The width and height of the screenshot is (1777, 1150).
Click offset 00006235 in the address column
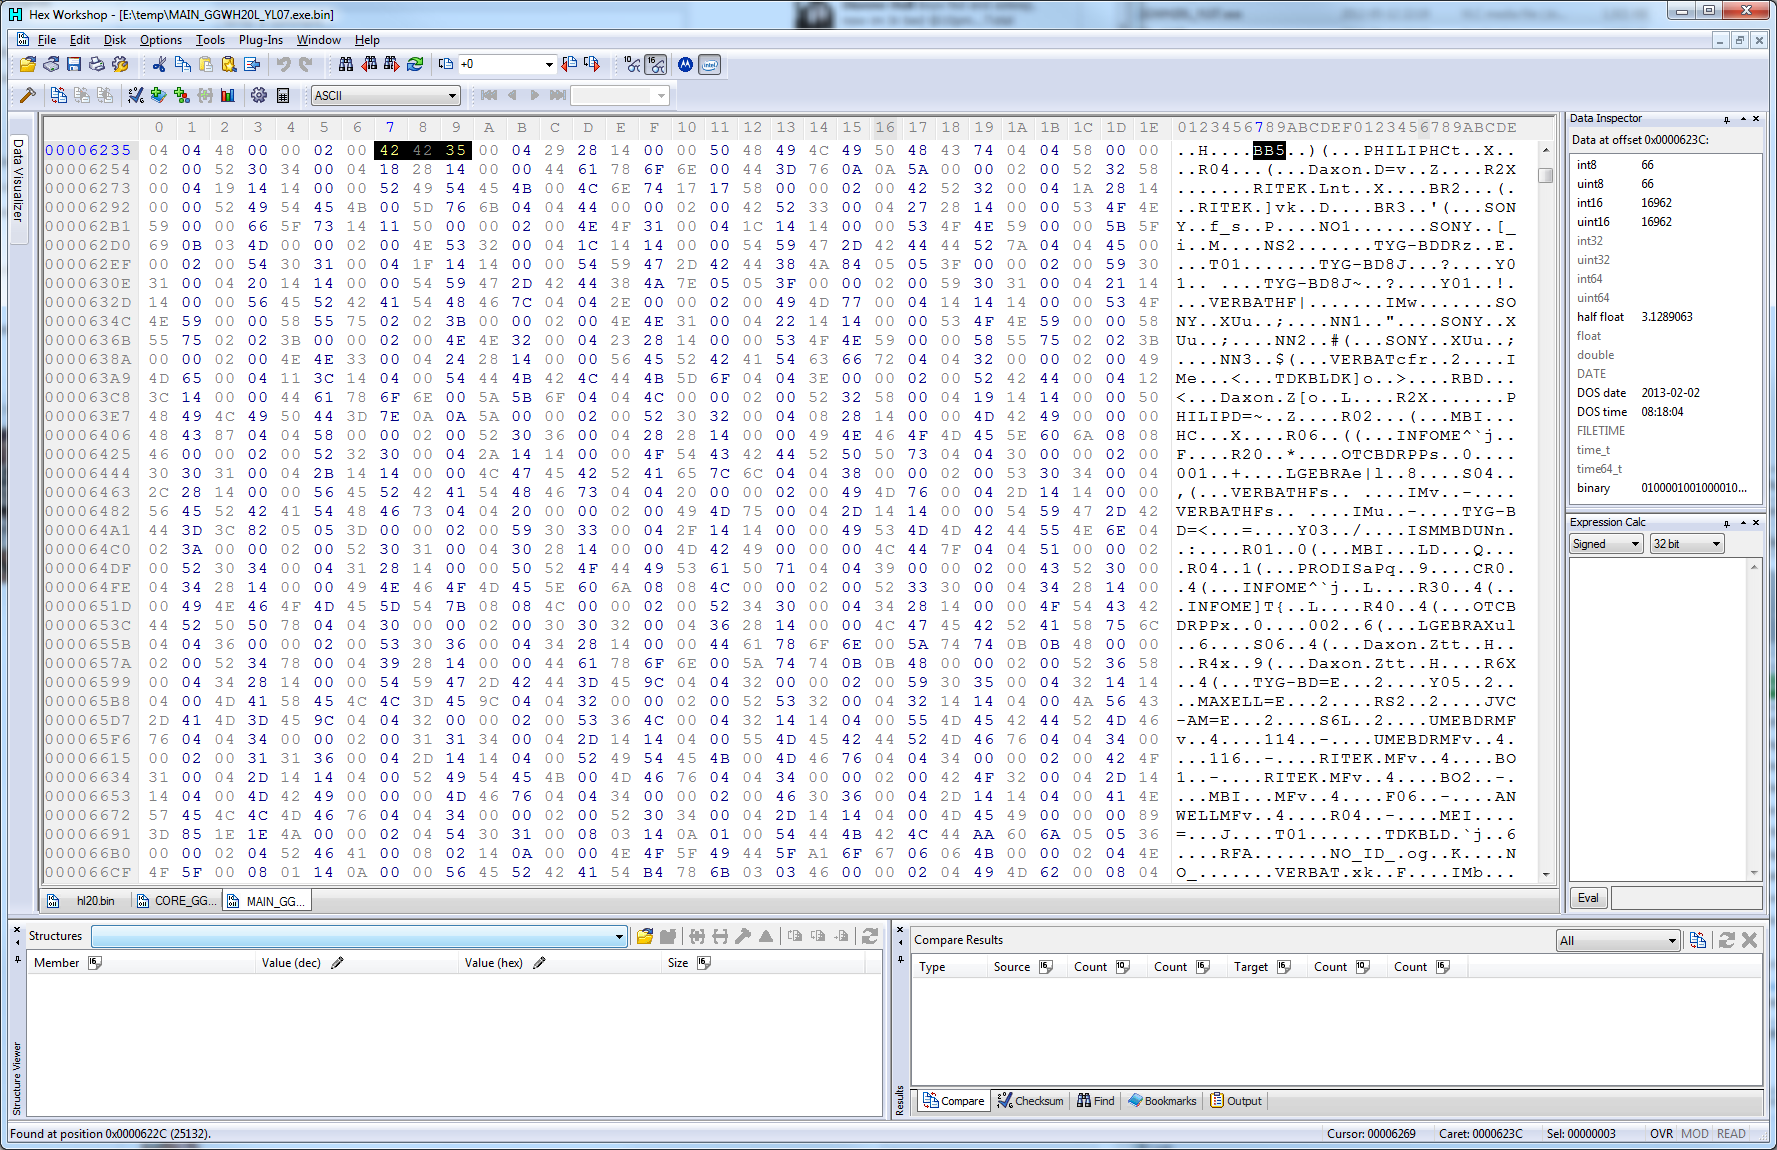[x=88, y=150]
